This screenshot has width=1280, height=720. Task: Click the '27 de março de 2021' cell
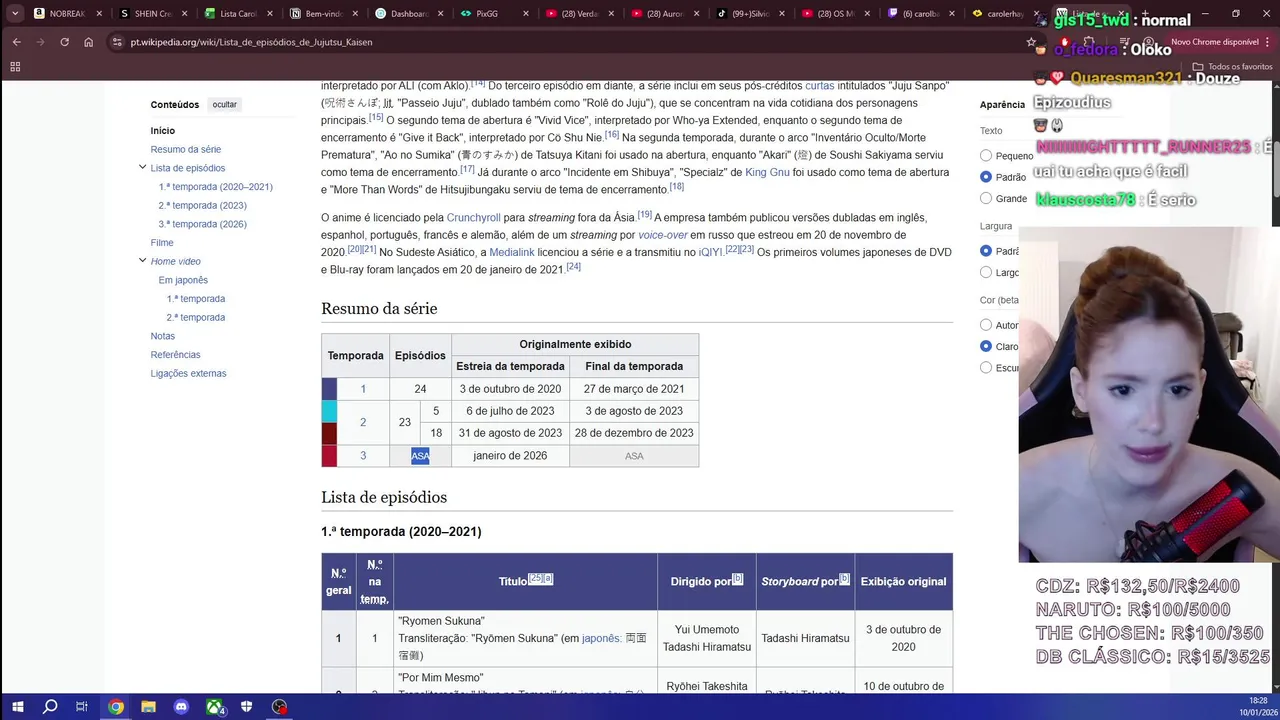tap(634, 389)
